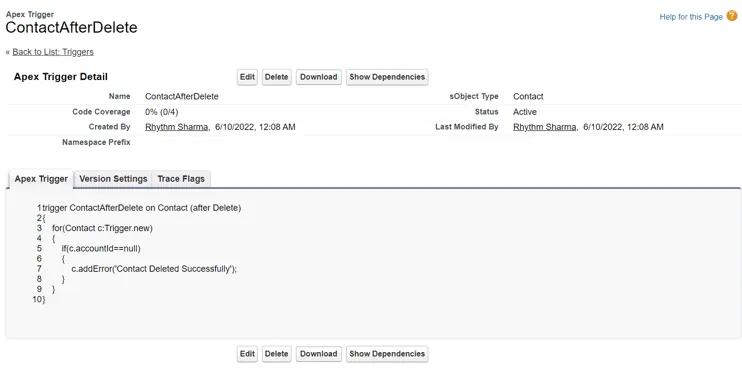The width and height of the screenshot is (742, 379).
Task: Click the ContactAfterDelete page title
Action: point(71,27)
